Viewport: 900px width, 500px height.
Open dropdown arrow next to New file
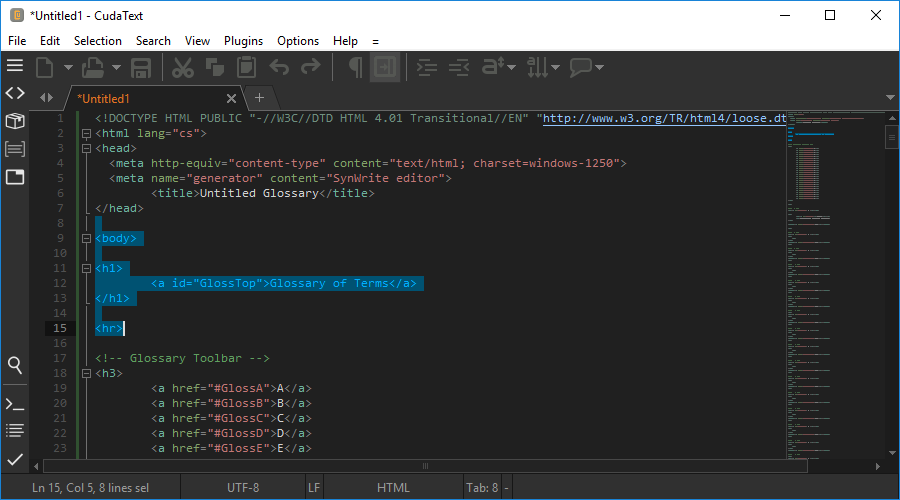[68, 68]
